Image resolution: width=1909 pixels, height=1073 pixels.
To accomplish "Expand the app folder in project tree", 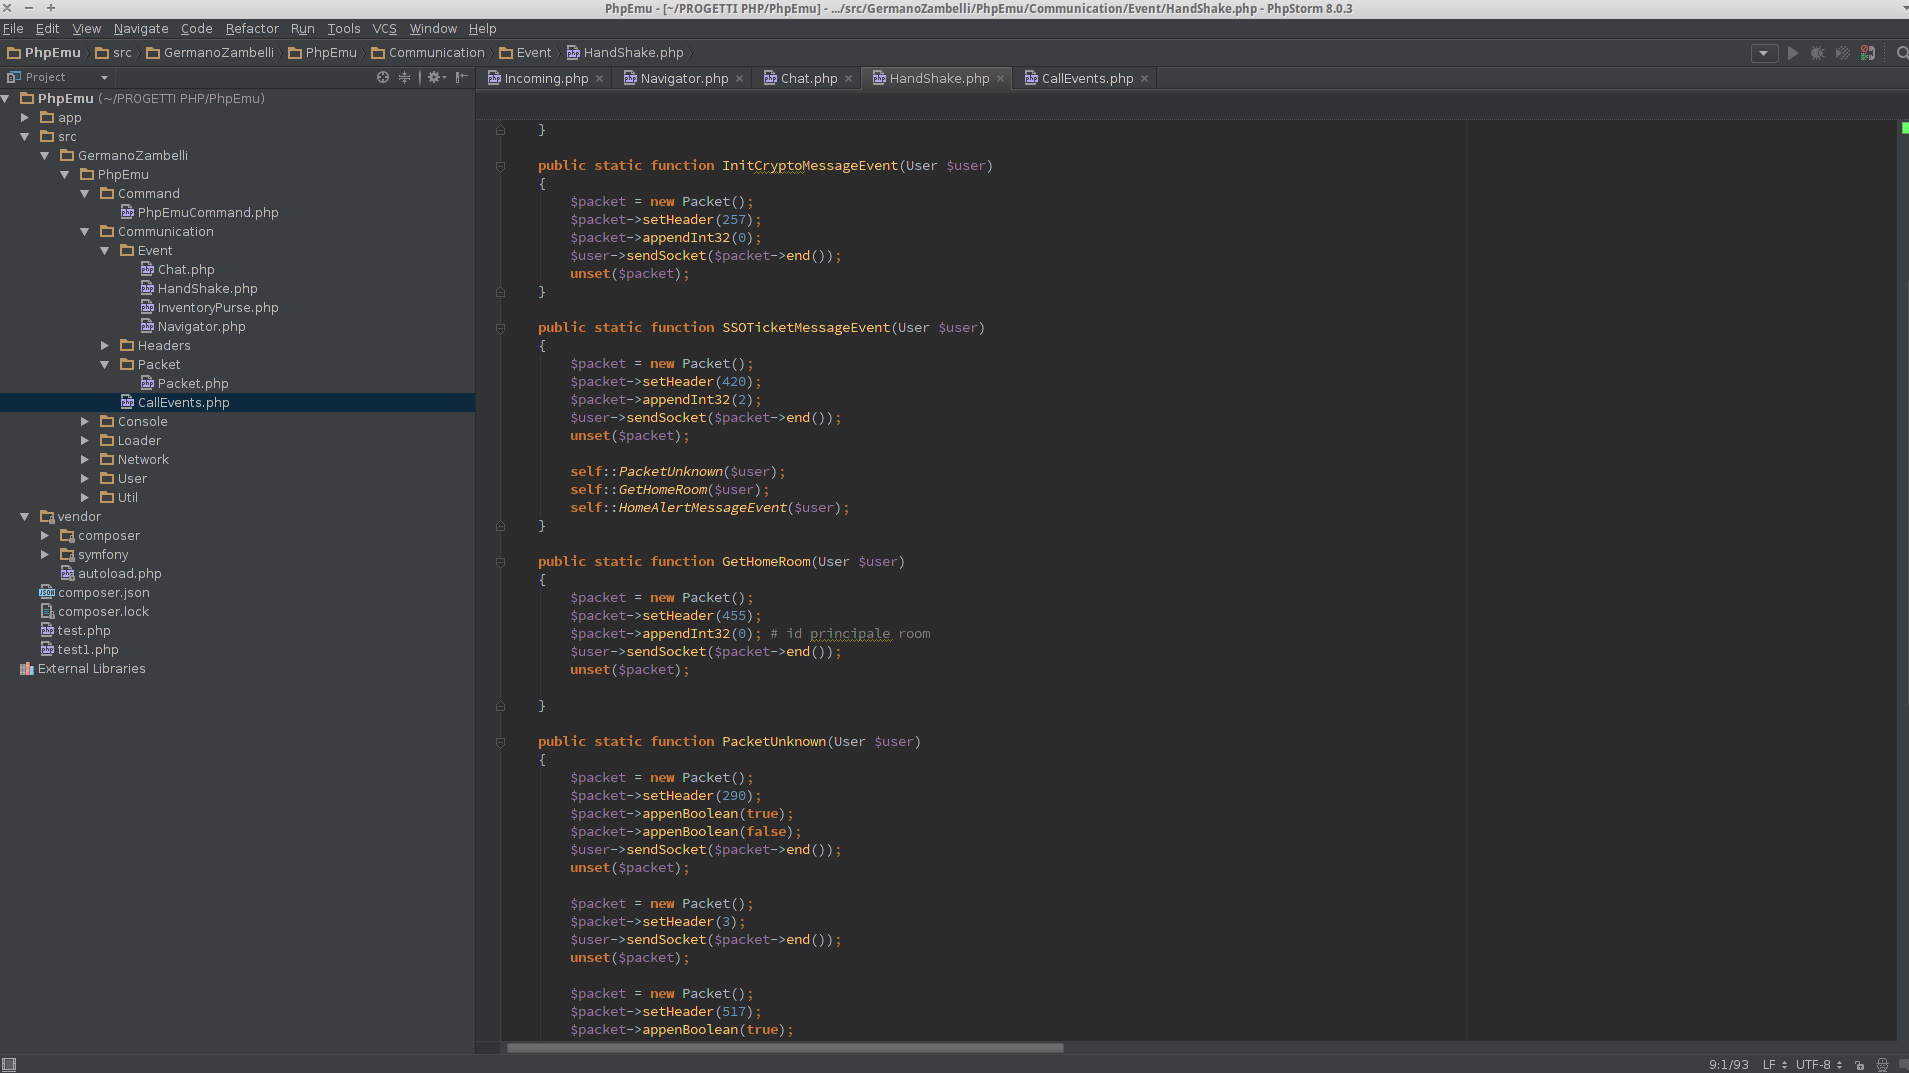I will tap(25, 118).
